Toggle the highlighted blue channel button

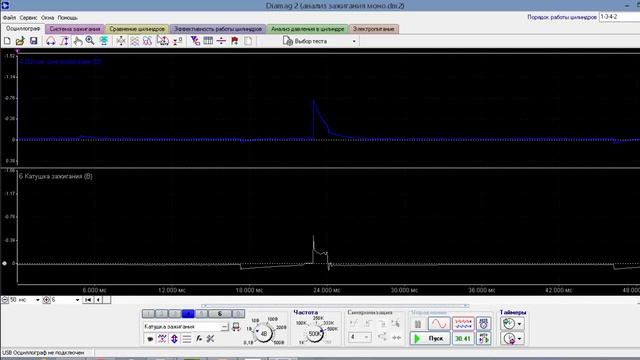pos(188,313)
